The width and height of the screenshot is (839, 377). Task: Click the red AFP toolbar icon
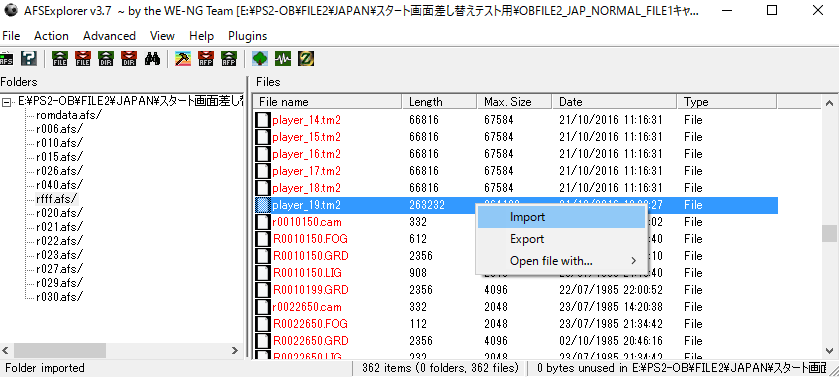206,58
